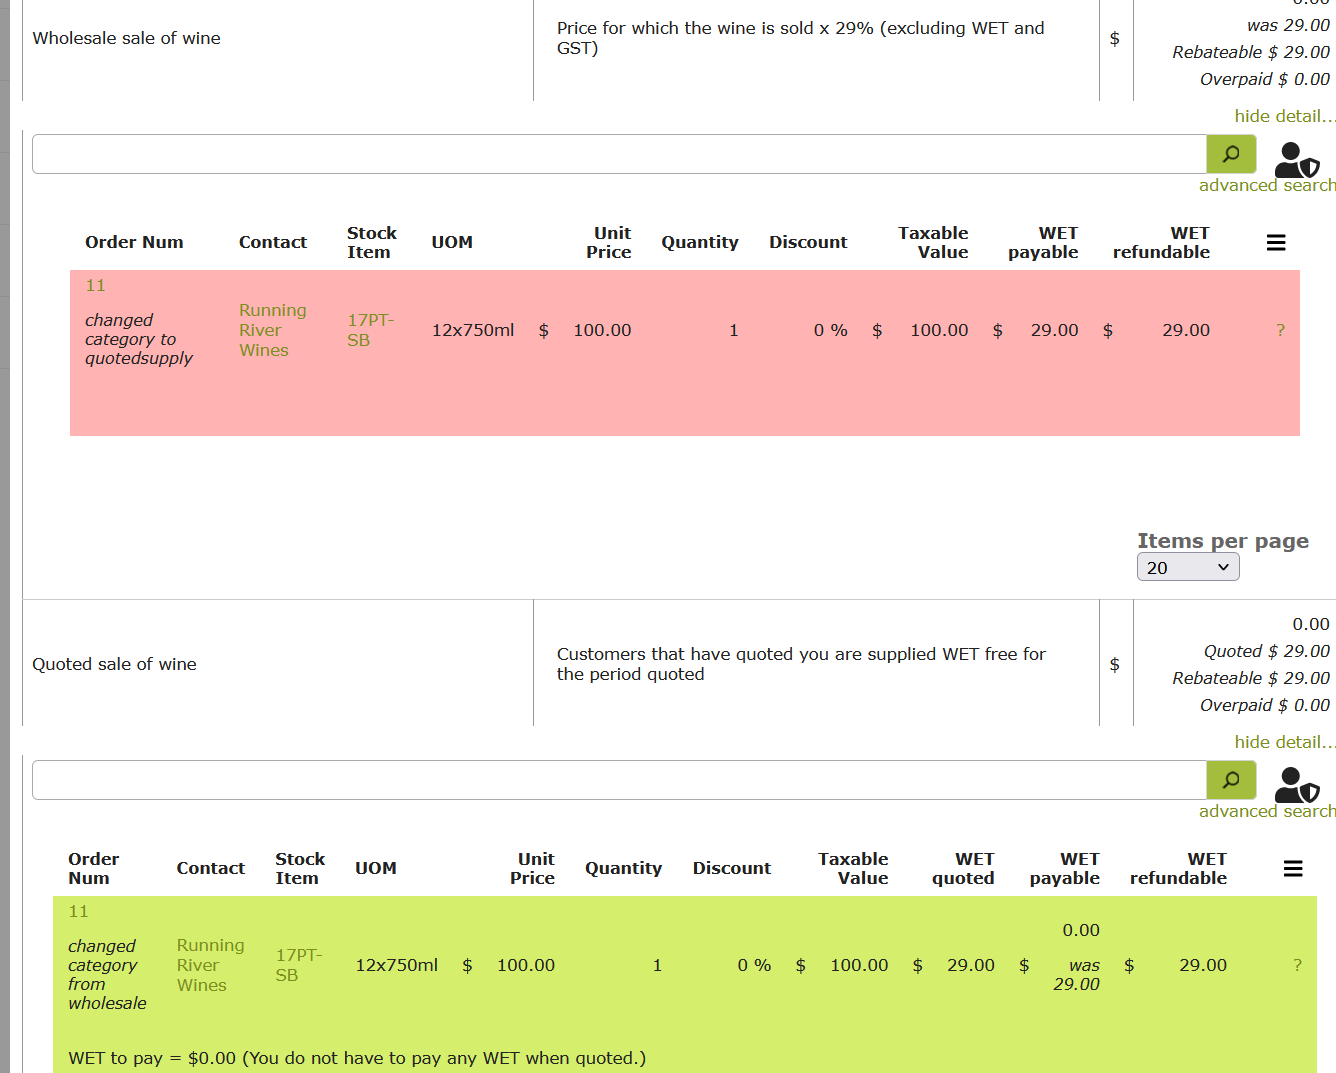Image resolution: width=1336 pixels, height=1073 pixels.
Task: Click the quoted customers description text
Action: coord(801,664)
